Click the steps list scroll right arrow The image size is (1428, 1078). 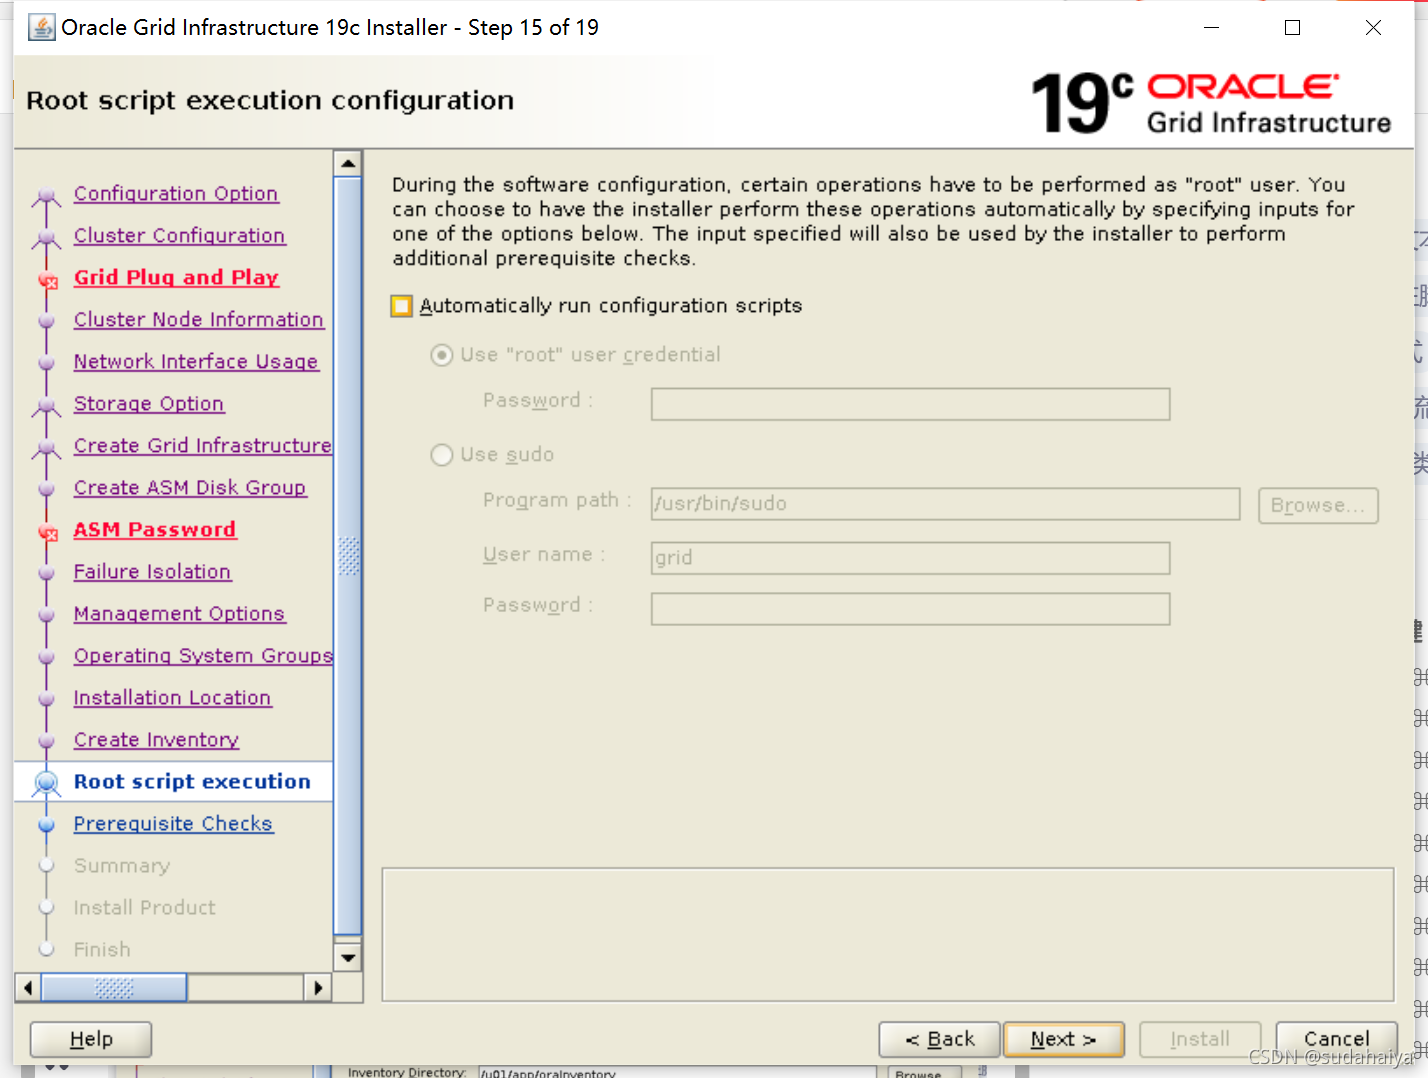[x=318, y=988]
